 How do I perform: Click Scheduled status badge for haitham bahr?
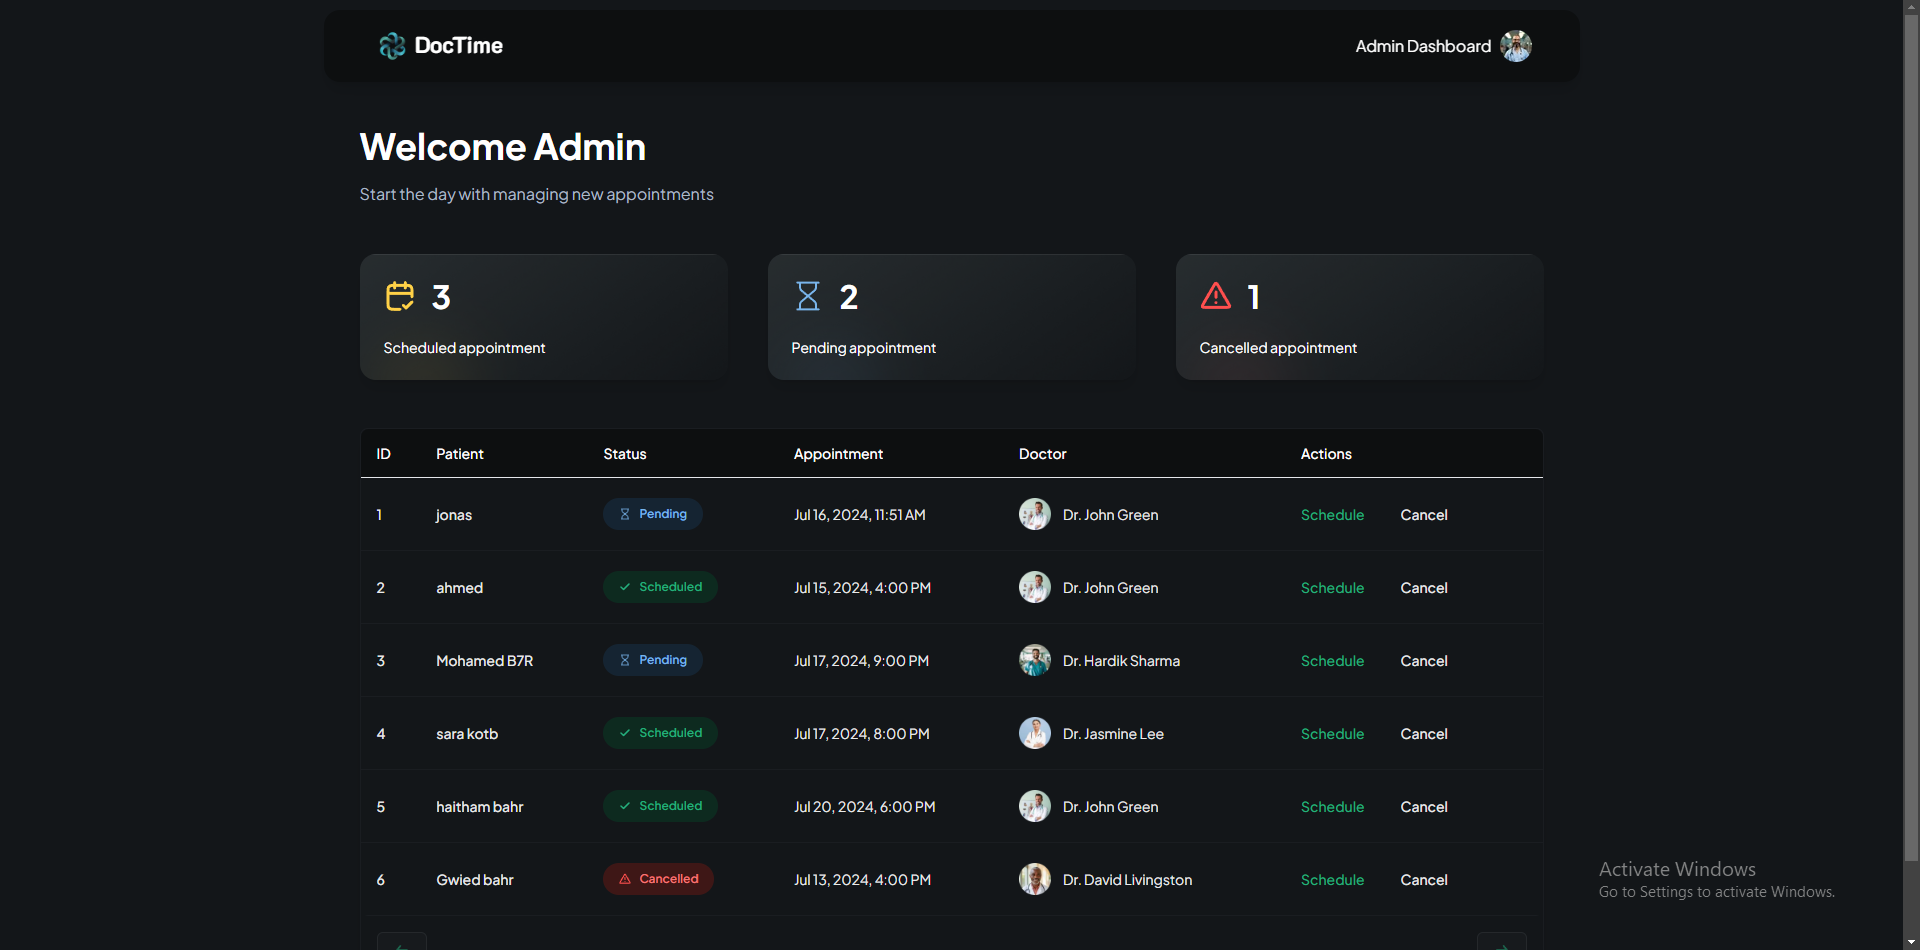[x=660, y=806]
